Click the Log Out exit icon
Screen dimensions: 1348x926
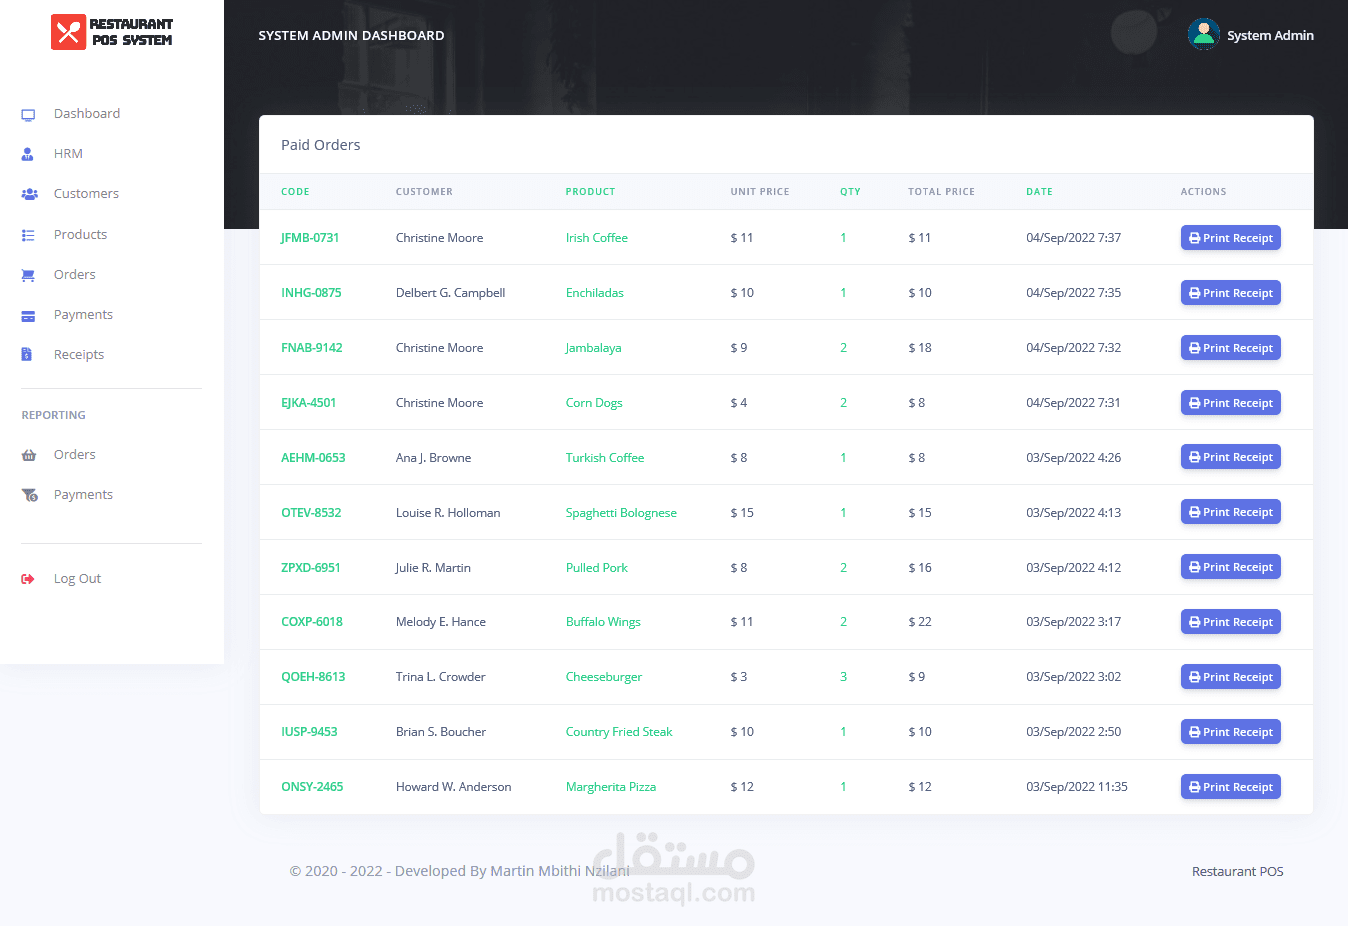pos(28,579)
